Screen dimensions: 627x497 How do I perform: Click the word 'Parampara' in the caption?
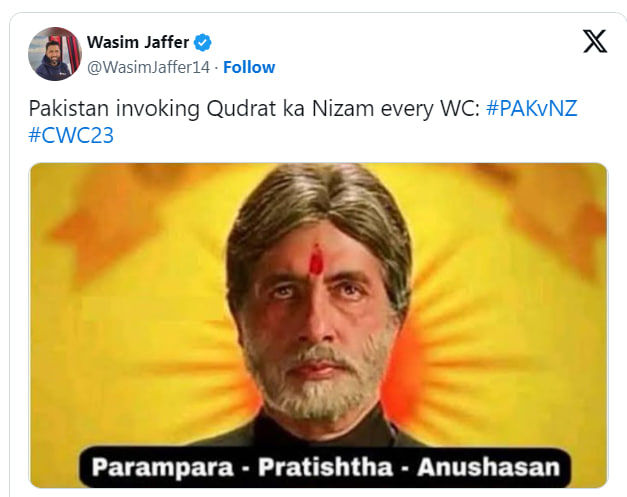[x=163, y=467]
